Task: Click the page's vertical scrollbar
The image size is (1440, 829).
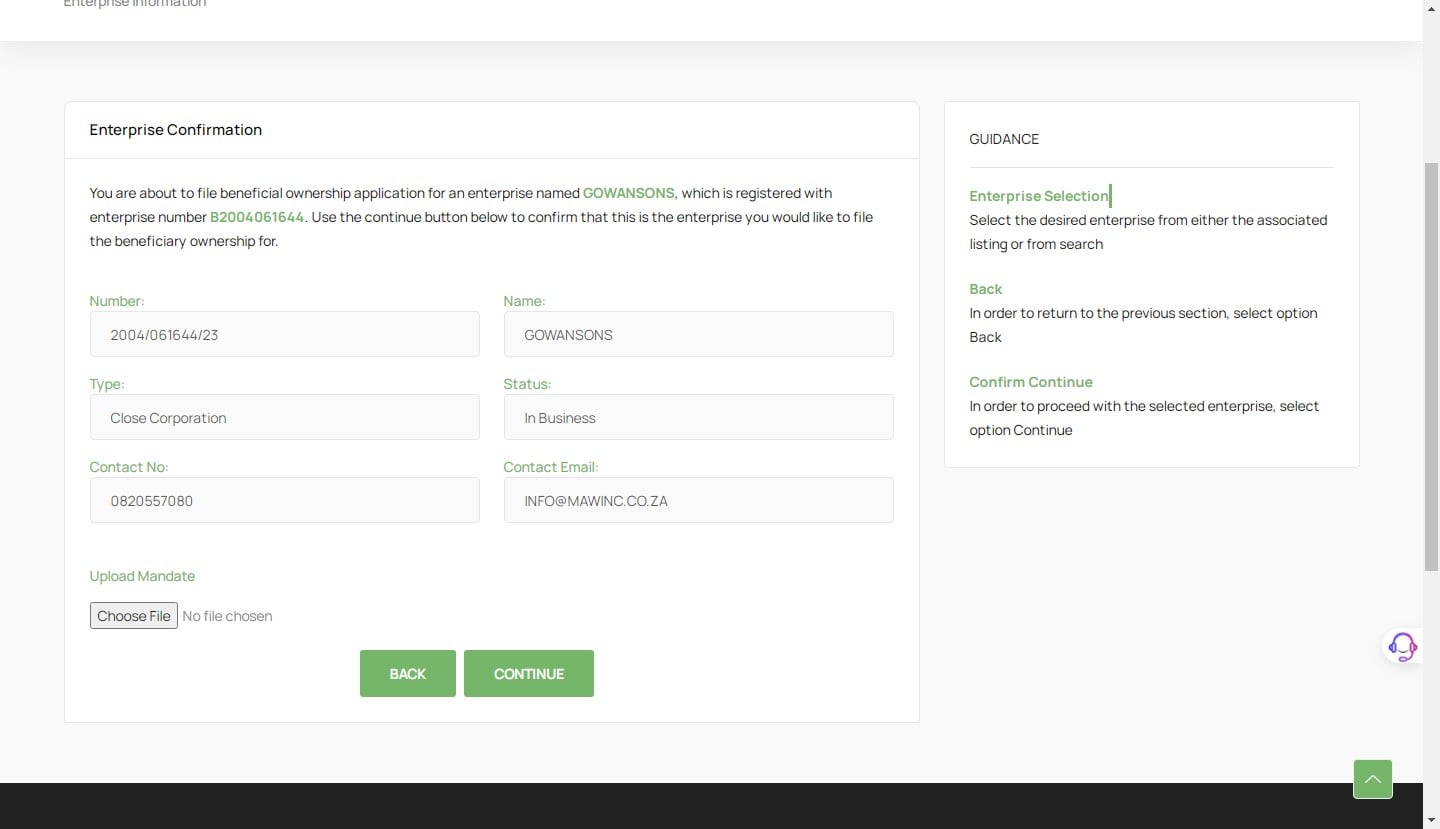Action: pyautogui.click(x=1431, y=365)
